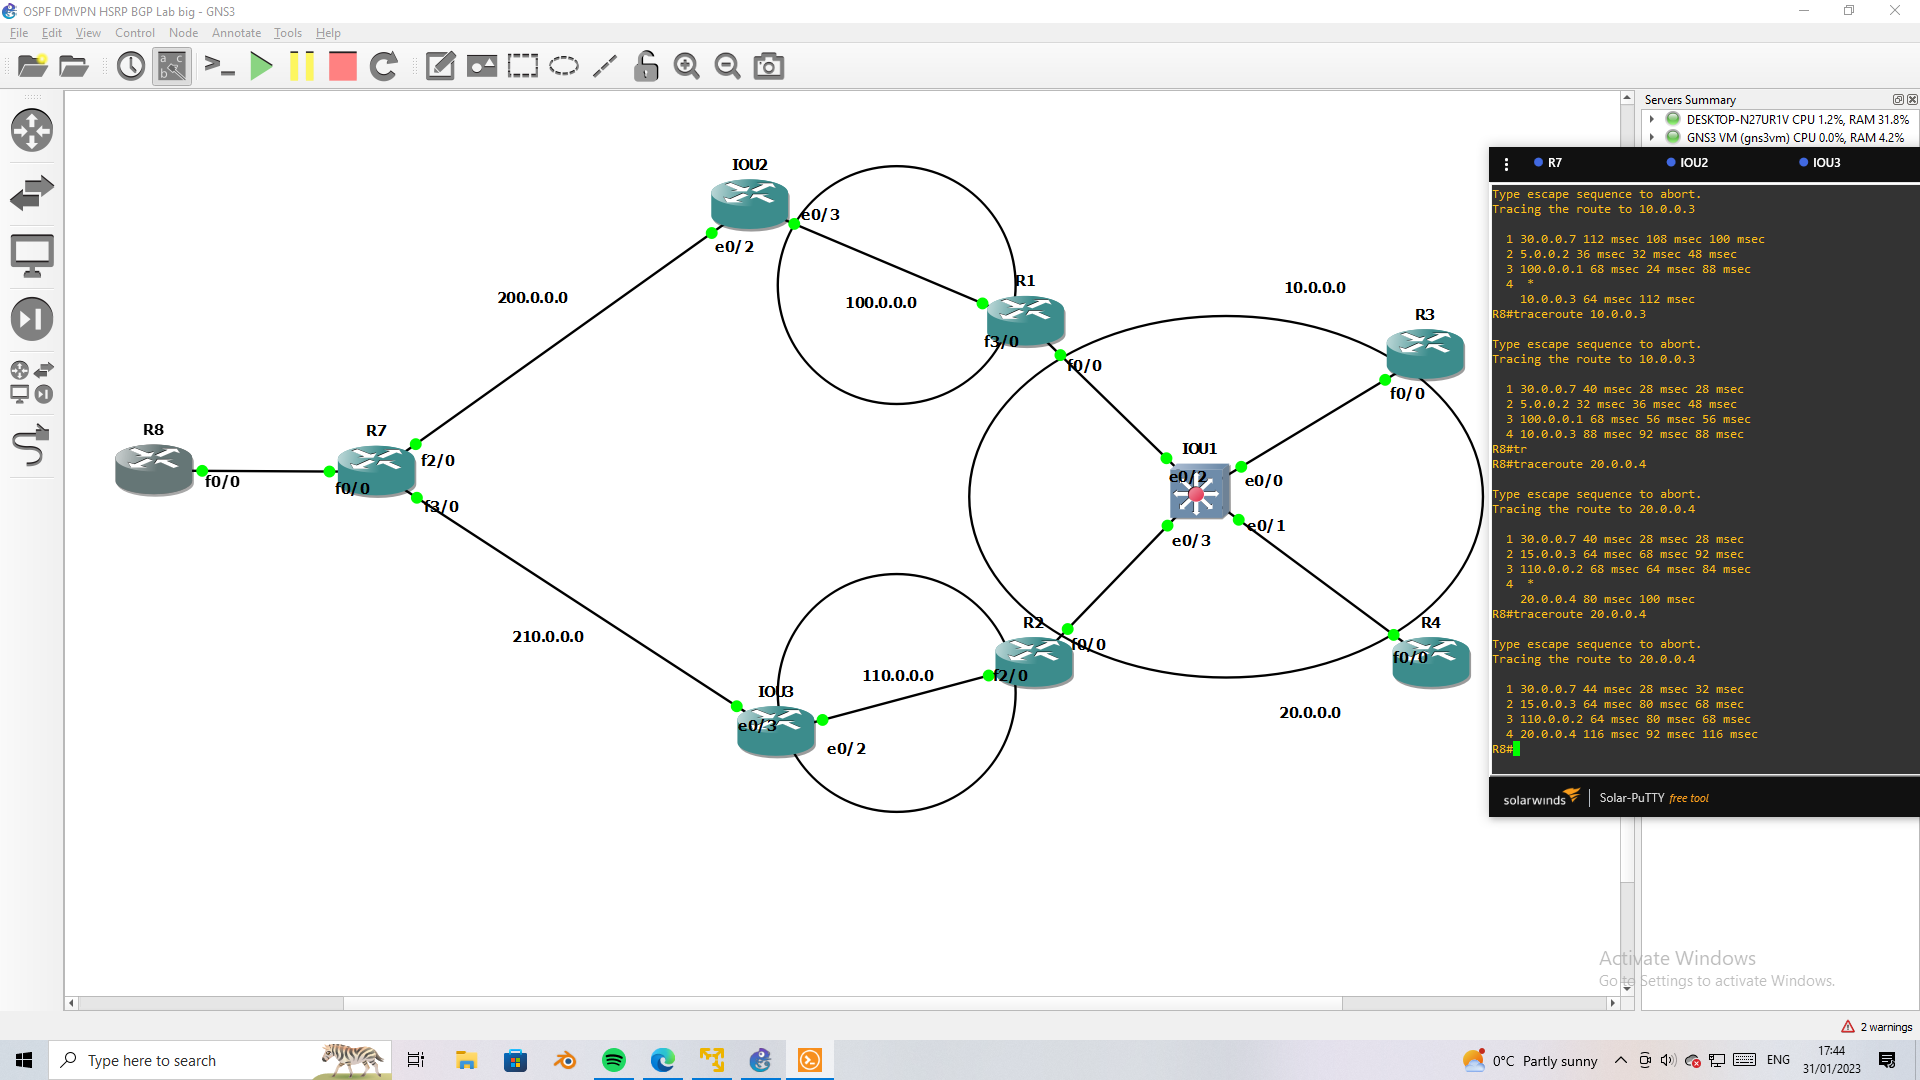1920x1080 pixels.
Task: Open the Annotate menu
Action: [236, 33]
